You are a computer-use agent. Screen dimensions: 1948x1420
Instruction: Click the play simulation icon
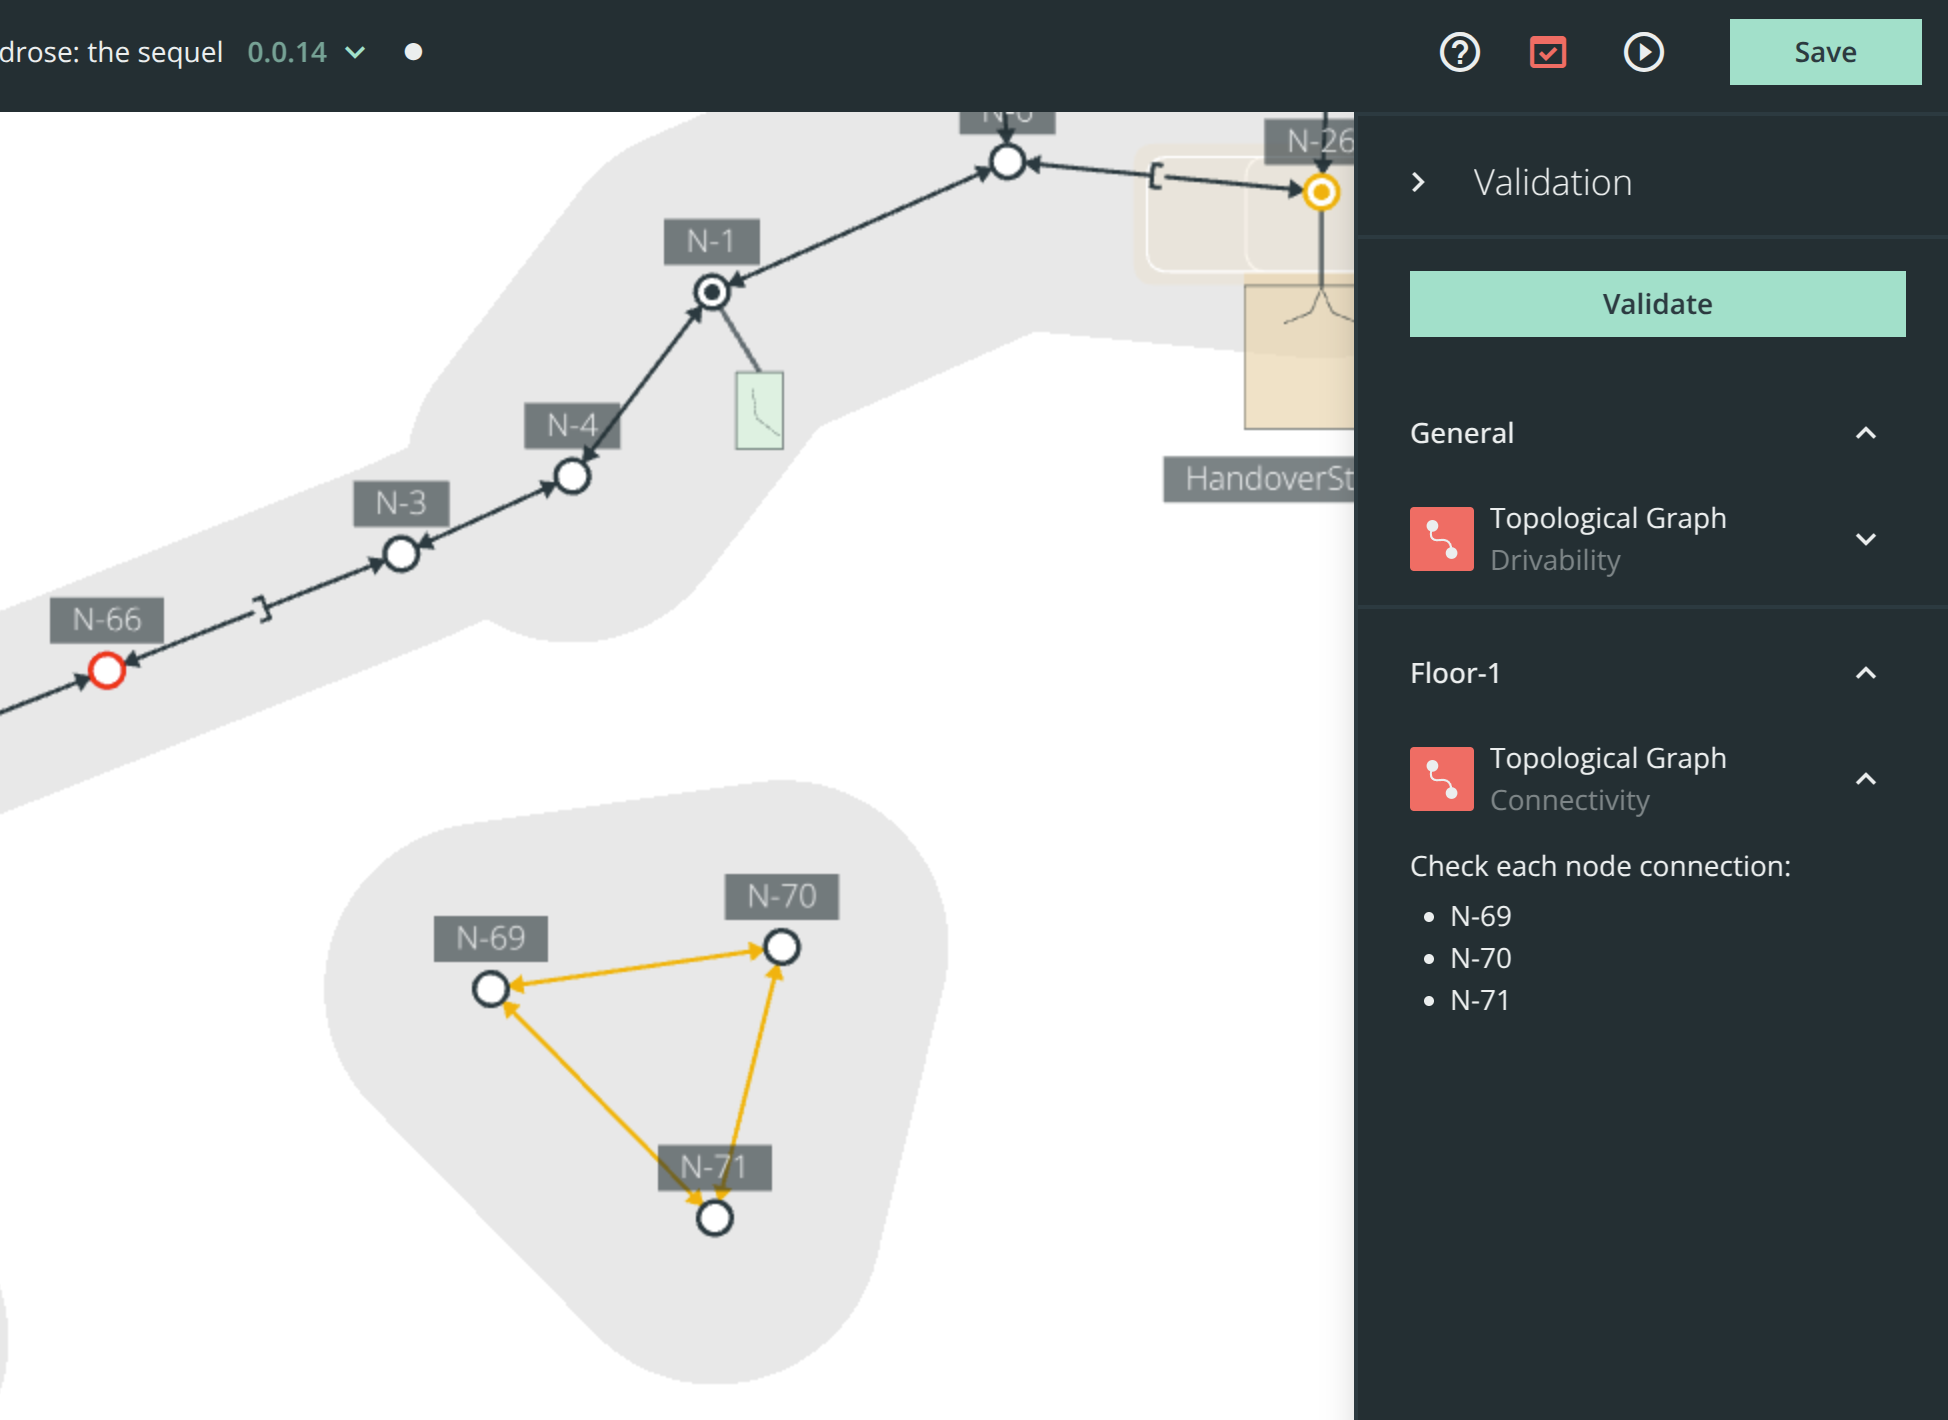click(x=1643, y=52)
